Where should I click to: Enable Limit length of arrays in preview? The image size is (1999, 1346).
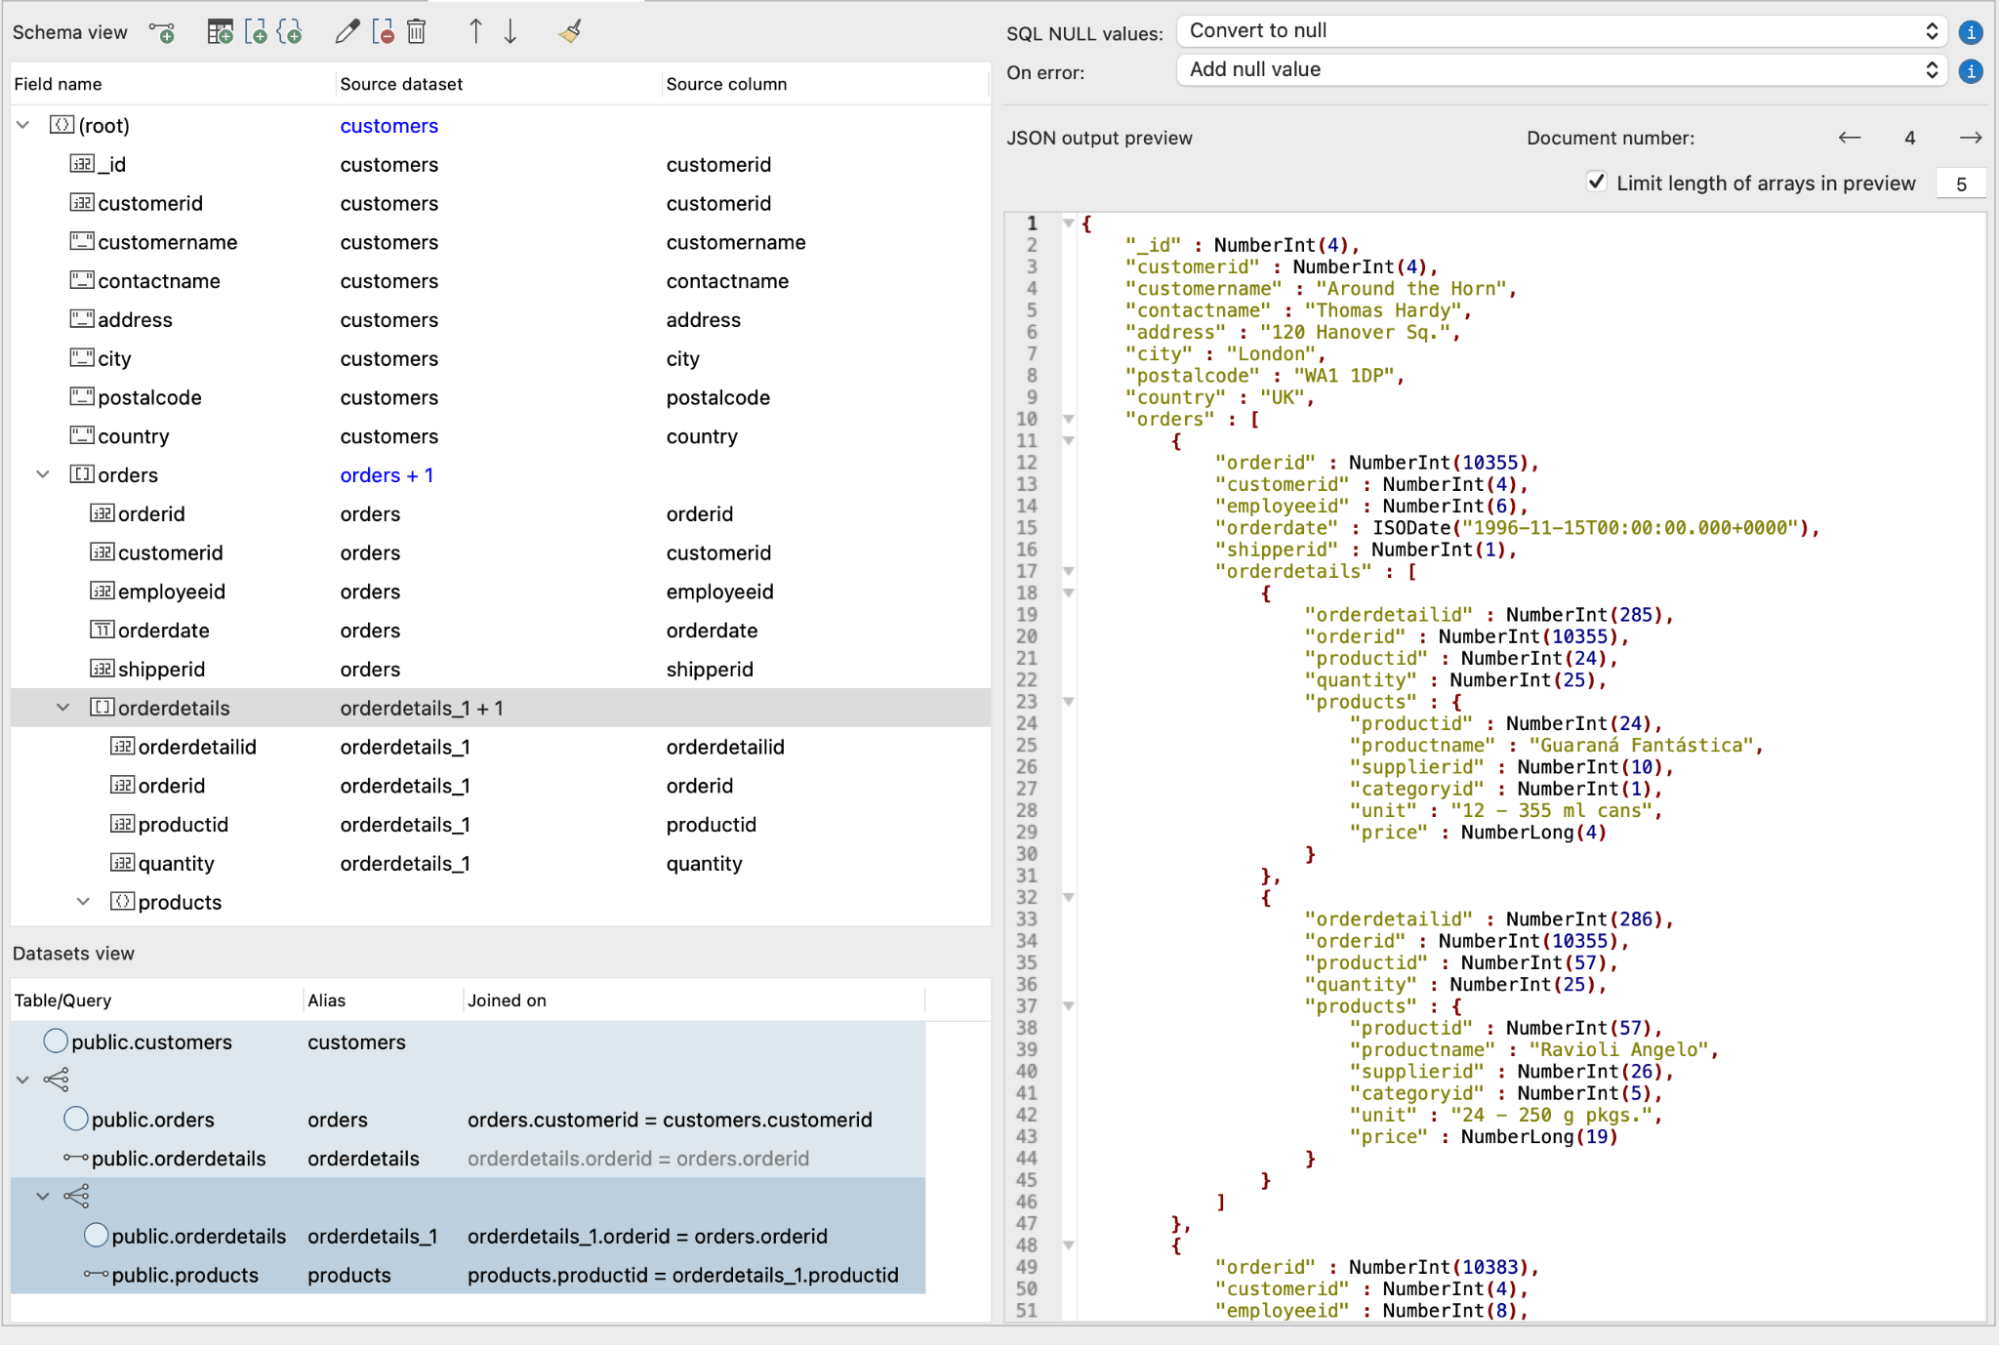(x=1597, y=183)
